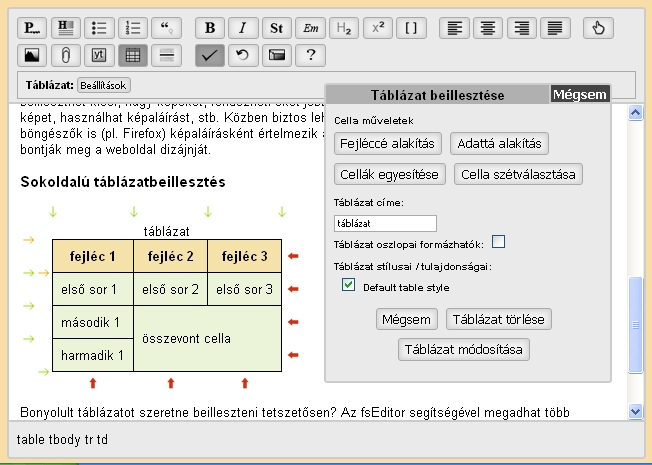Select table cell fejléc 1
The width and height of the screenshot is (652, 465).
[x=93, y=256]
